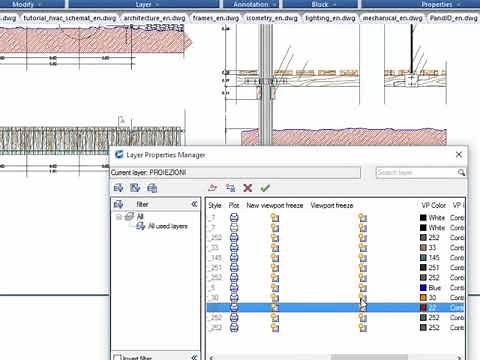480x360 pixels.
Task: Click the 33 VP color swatch
Action: coord(423,248)
